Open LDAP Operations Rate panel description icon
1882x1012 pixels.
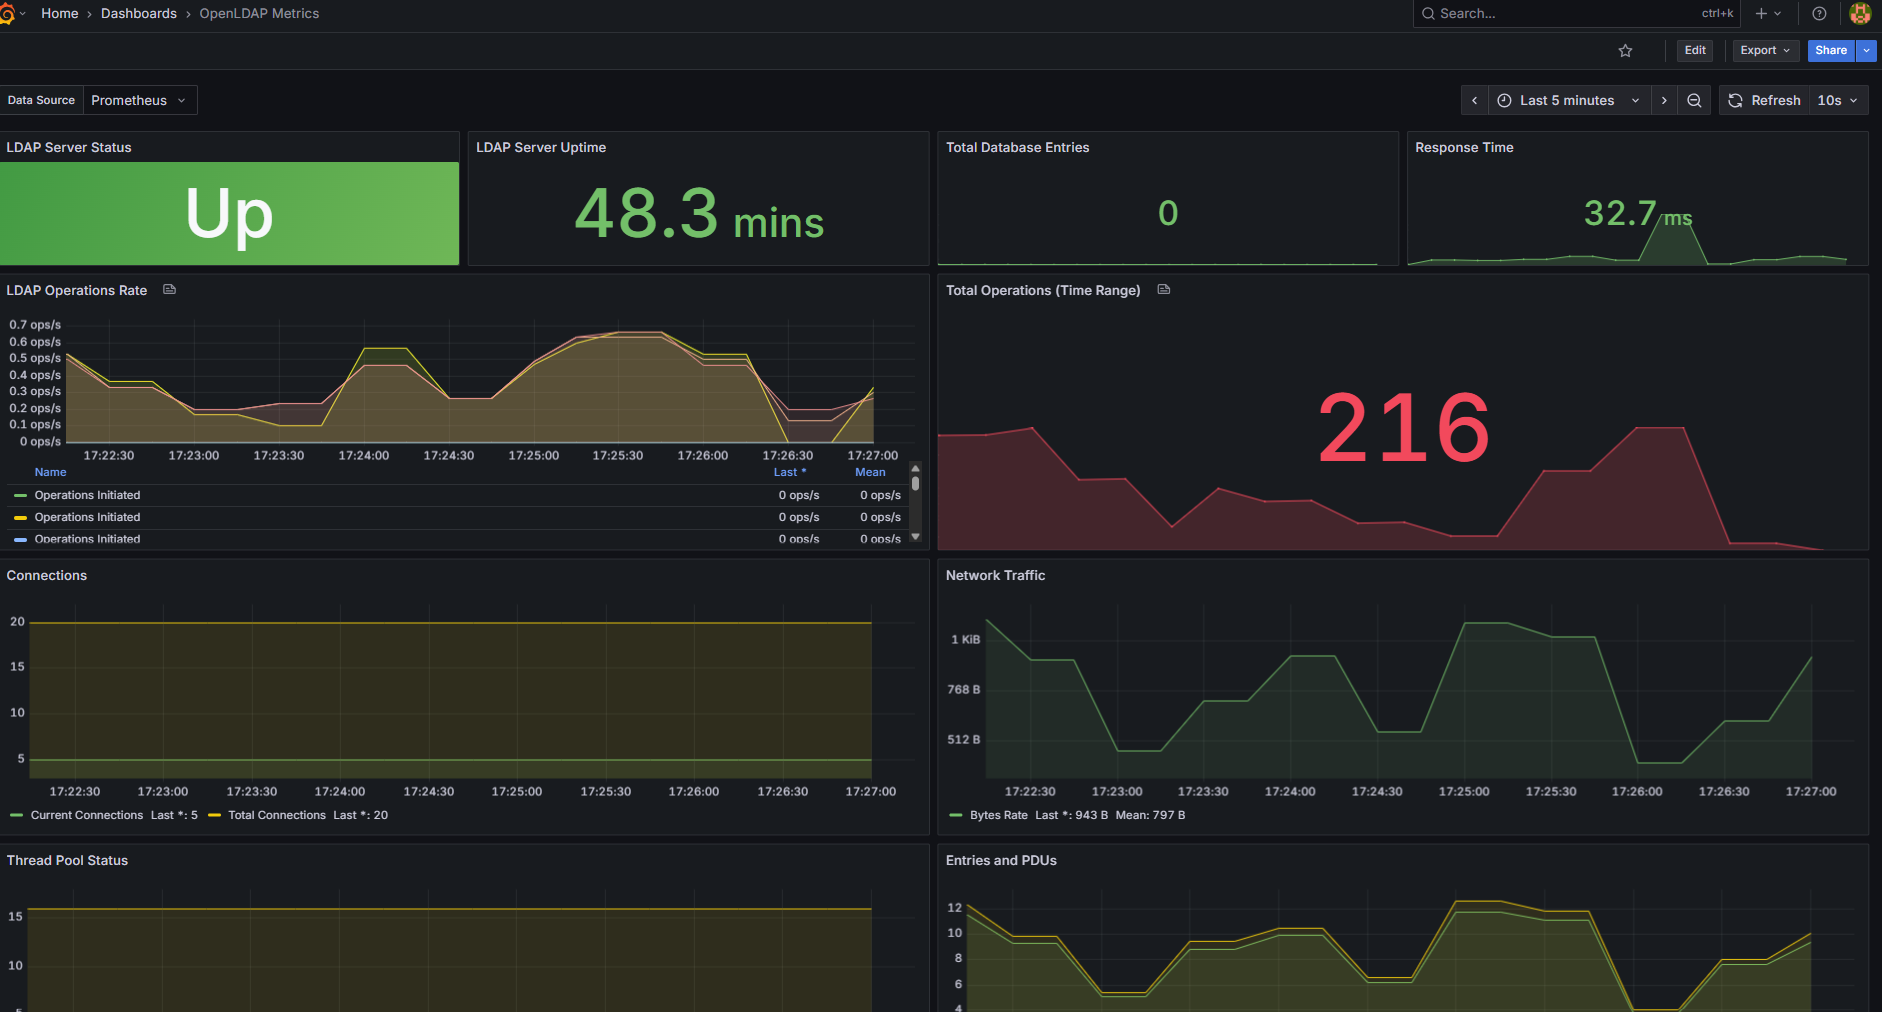click(170, 290)
